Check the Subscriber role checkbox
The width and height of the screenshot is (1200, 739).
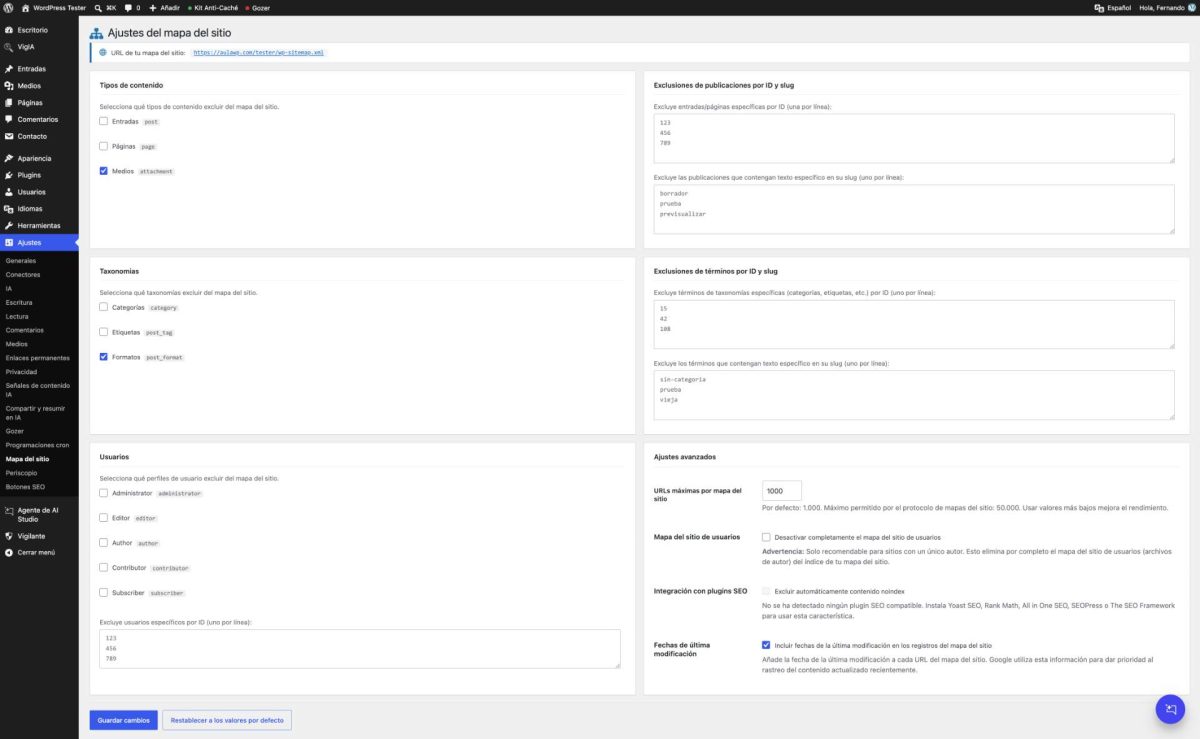click(x=104, y=592)
